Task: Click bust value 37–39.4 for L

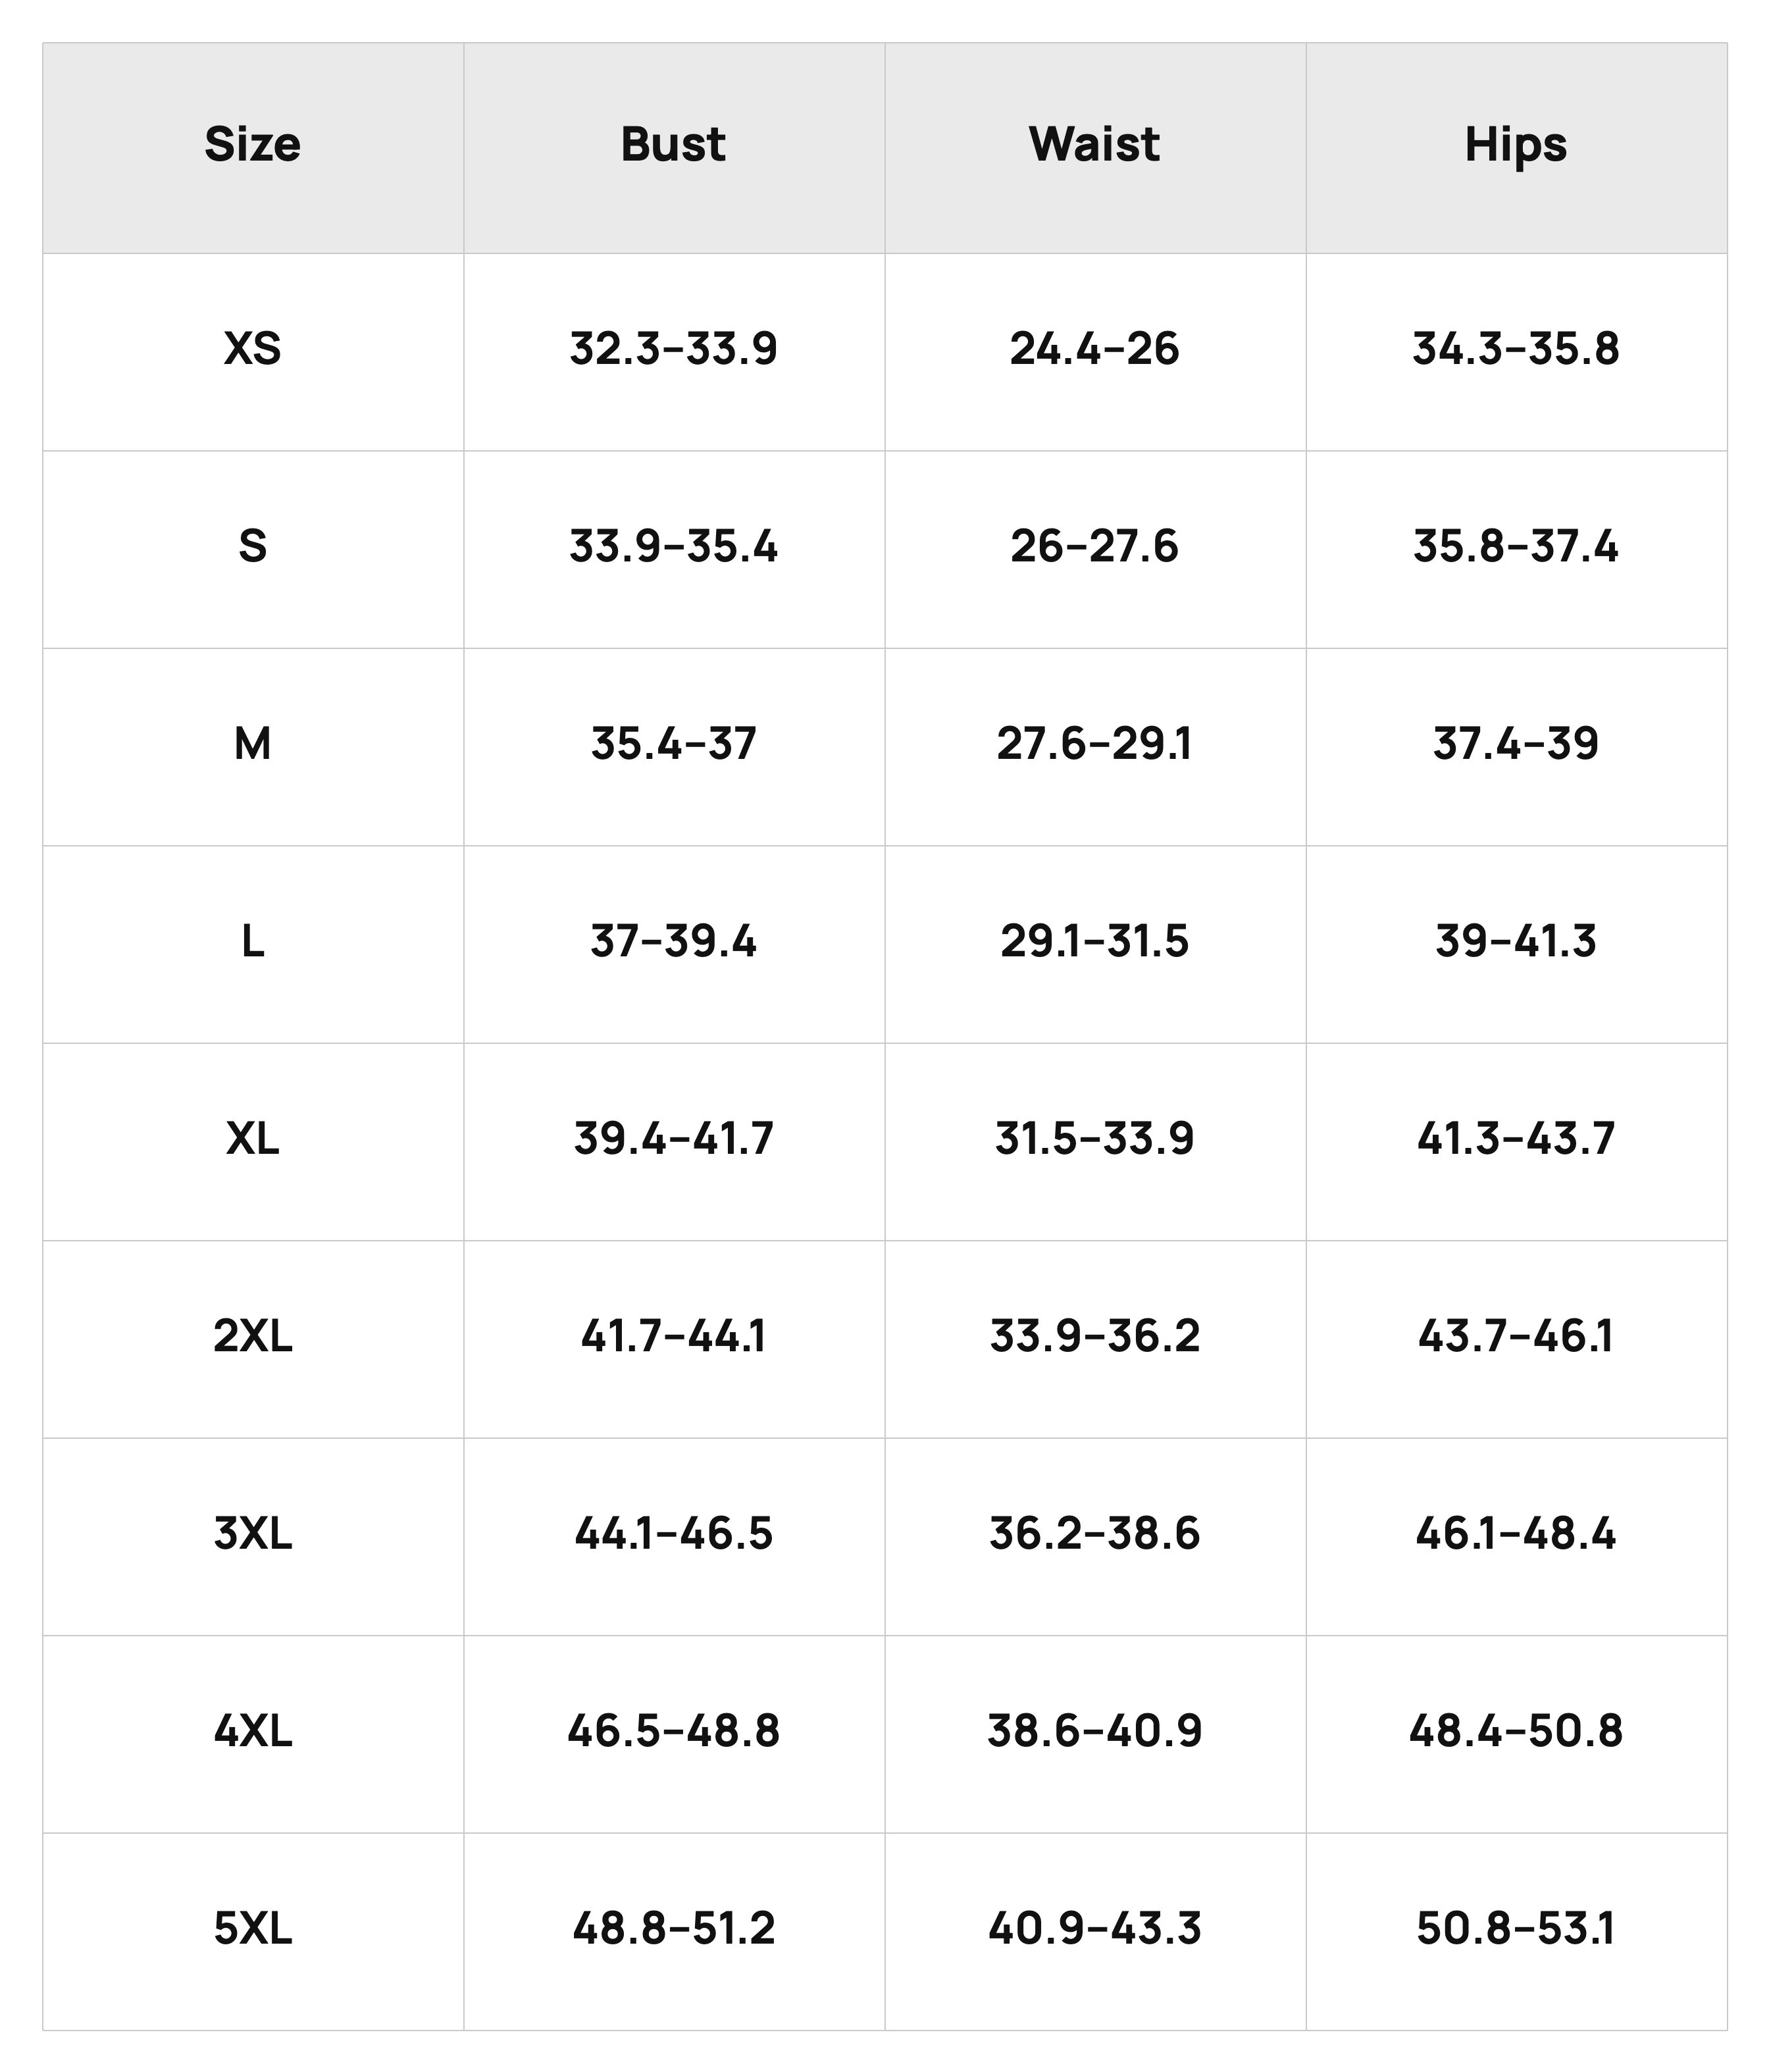Action: click(x=673, y=942)
